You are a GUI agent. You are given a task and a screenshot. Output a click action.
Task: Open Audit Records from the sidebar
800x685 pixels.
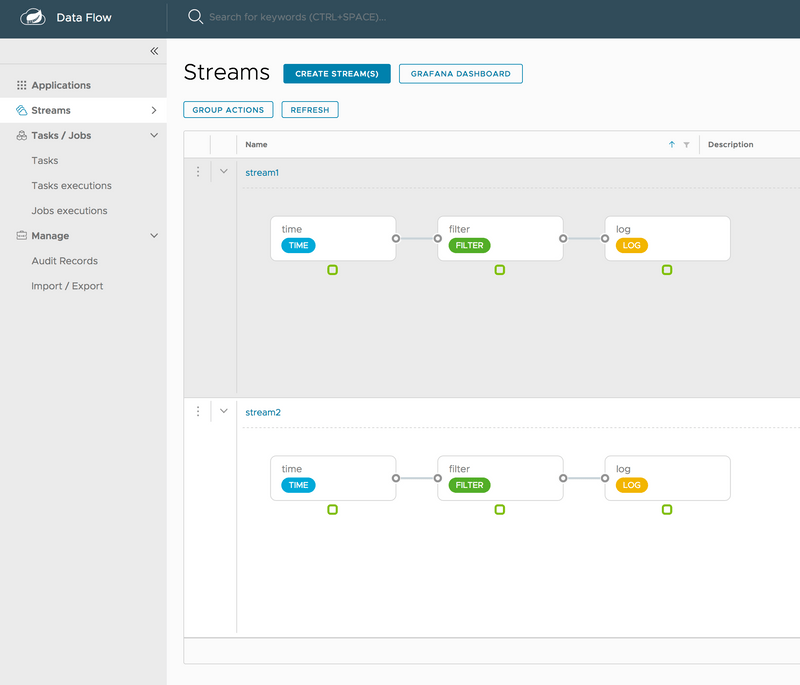[x=64, y=261]
